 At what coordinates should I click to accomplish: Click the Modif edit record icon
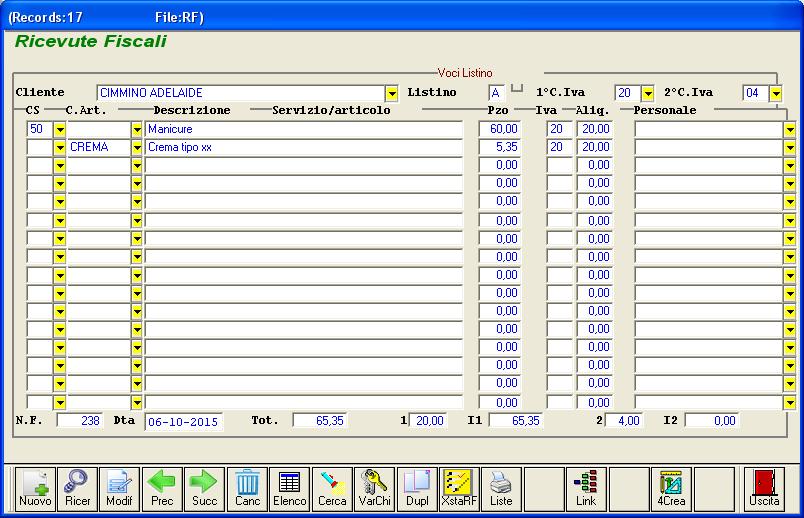coord(119,489)
